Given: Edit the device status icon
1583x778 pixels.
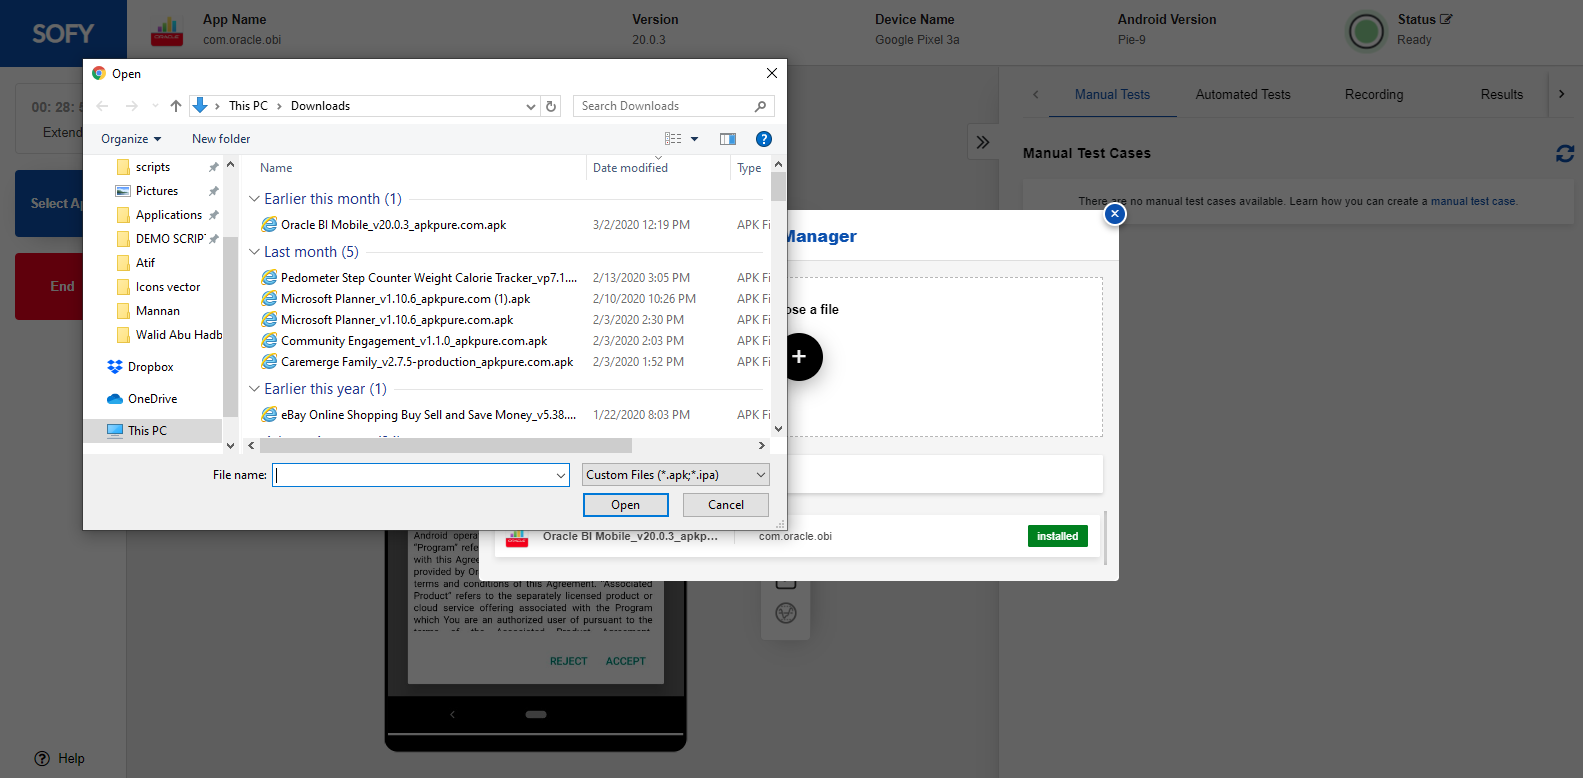Looking at the screenshot, I should coord(1446,19).
